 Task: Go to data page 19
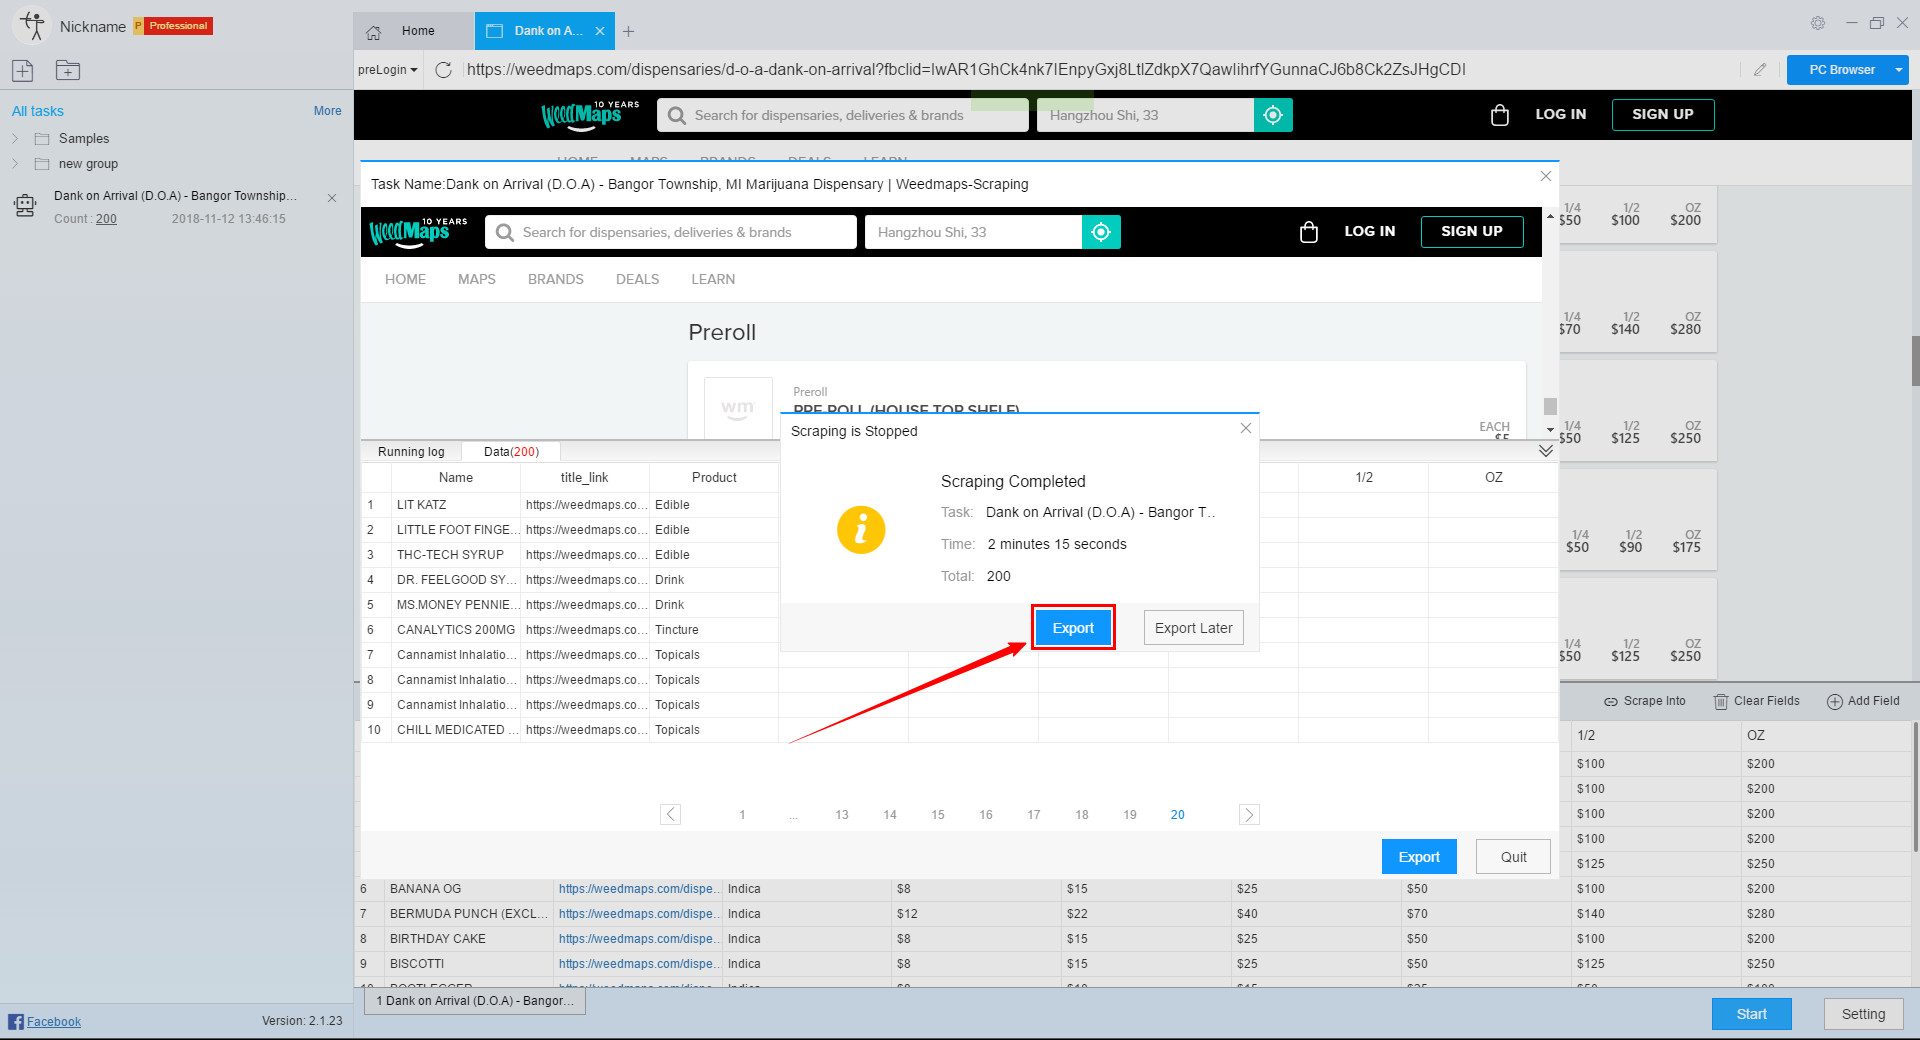click(1130, 815)
